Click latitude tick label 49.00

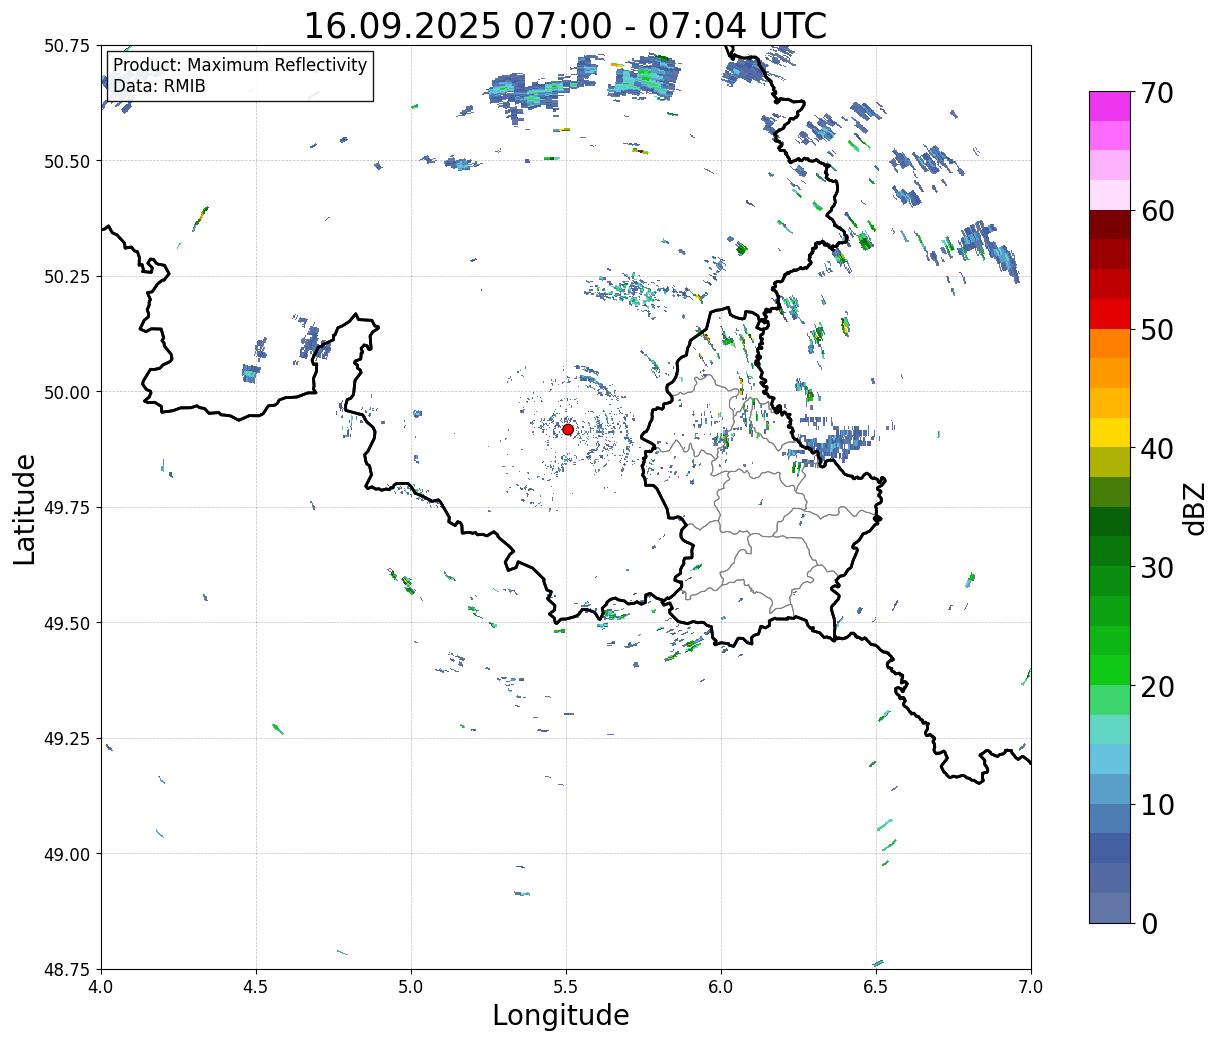click(x=67, y=854)
